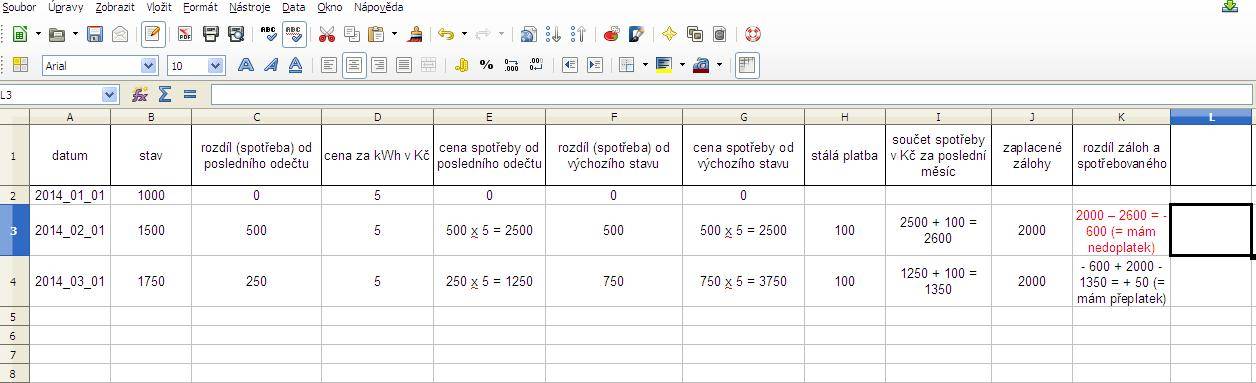Image resolution: width=1256 pixels, height=383 pixels.
Task: Apply percent number format
Action: [x=486, y=65]
